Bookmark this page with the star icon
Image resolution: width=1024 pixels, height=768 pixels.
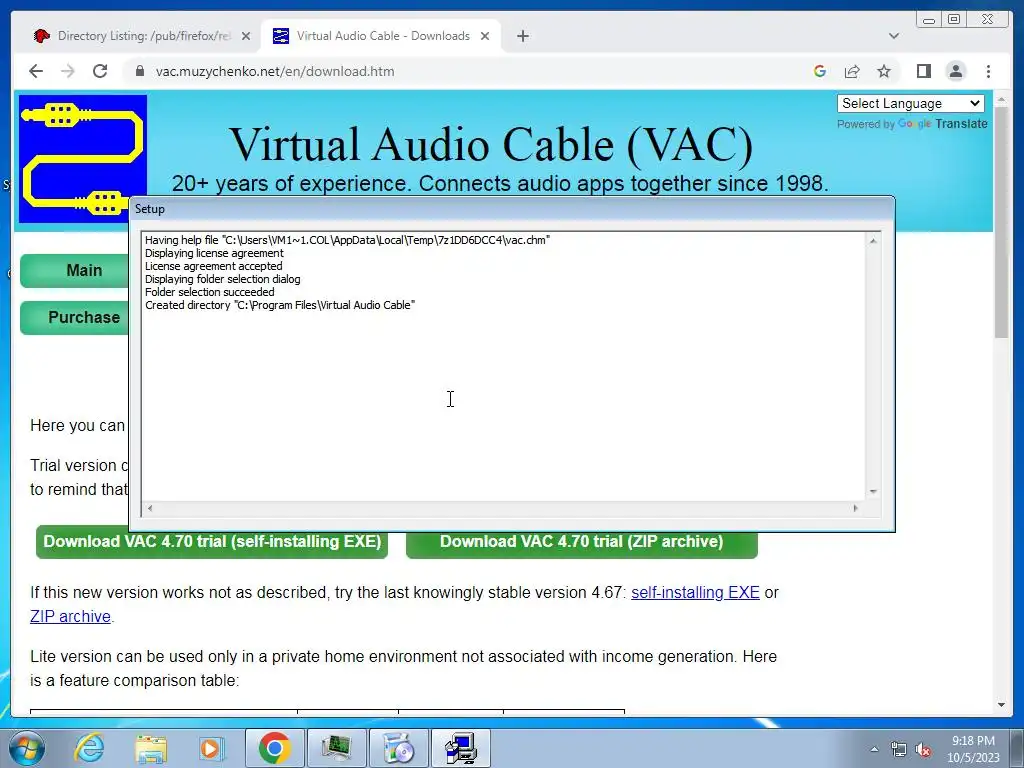[884, 71]
